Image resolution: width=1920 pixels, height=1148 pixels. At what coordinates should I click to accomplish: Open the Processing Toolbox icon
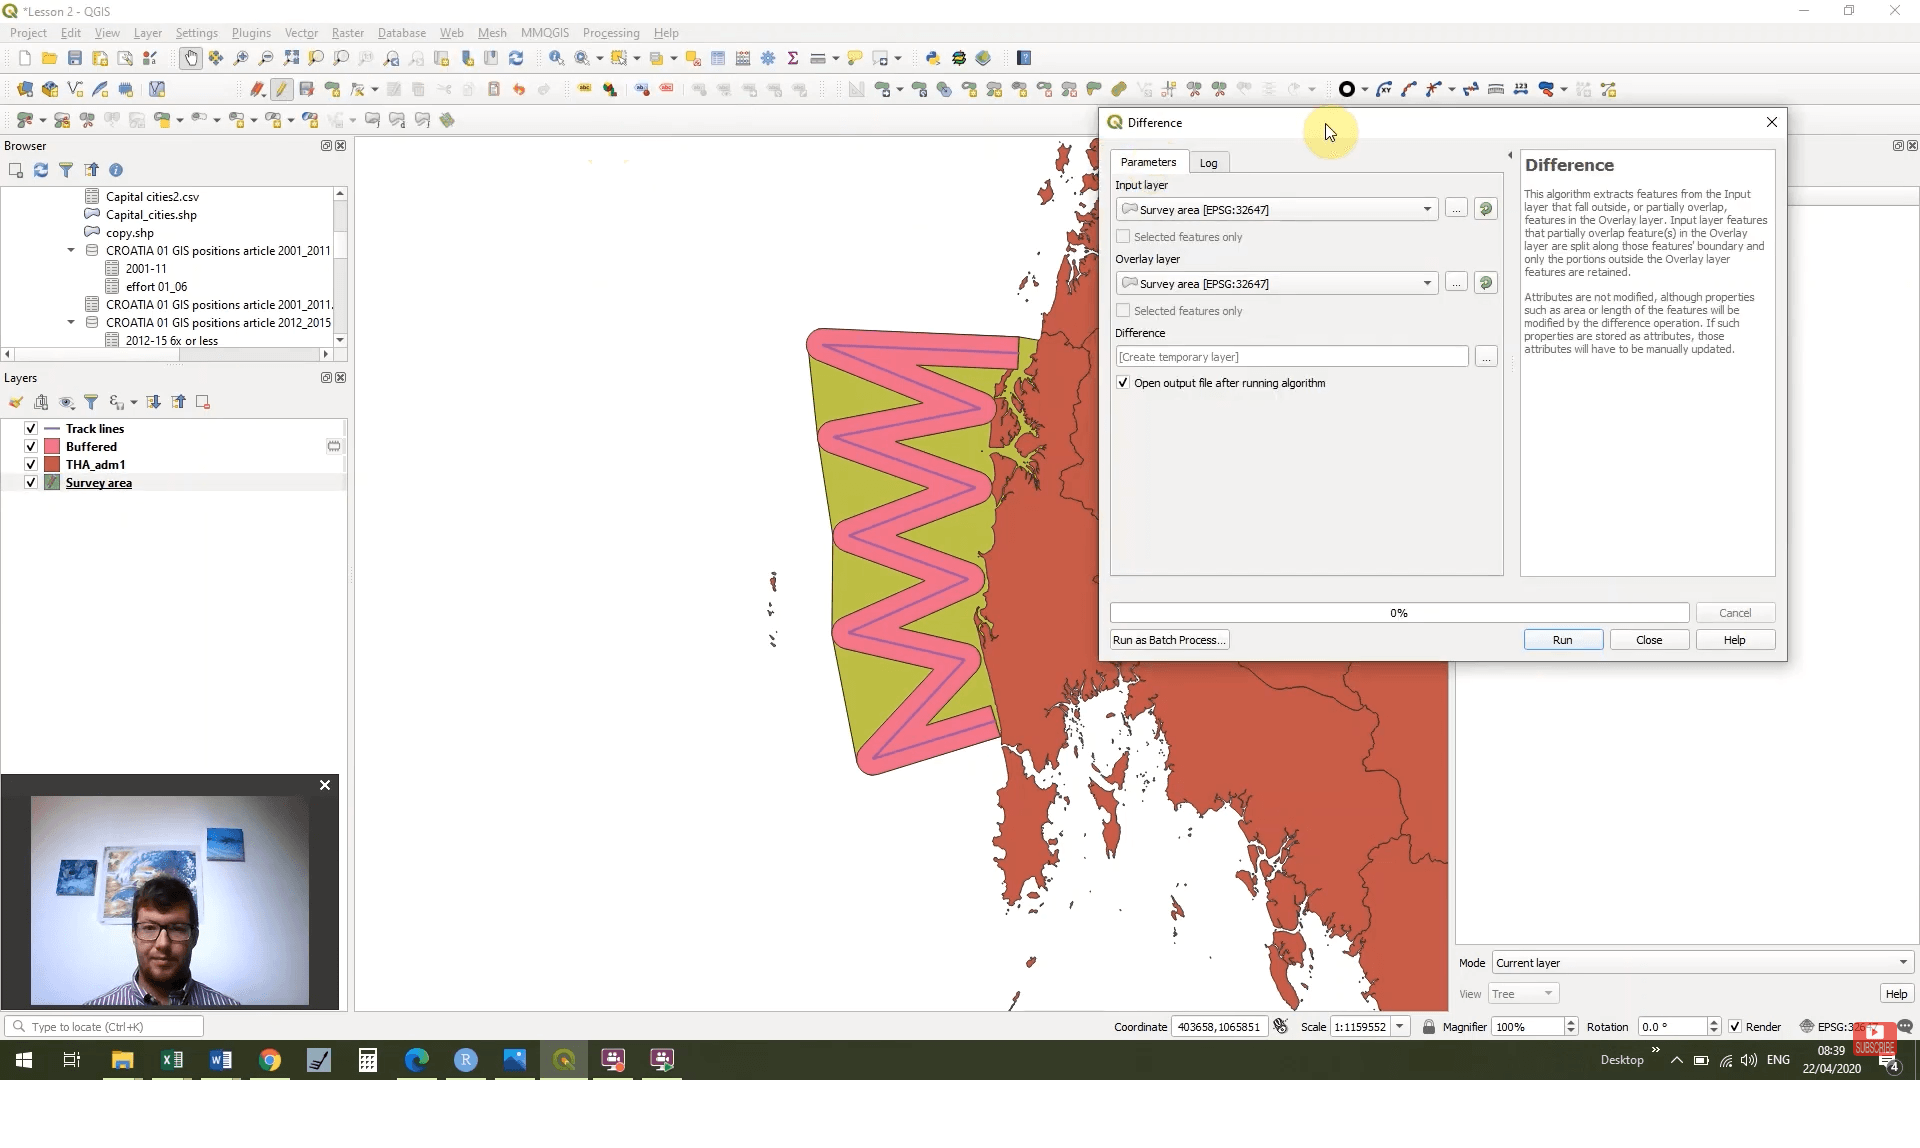coord(768,57)
